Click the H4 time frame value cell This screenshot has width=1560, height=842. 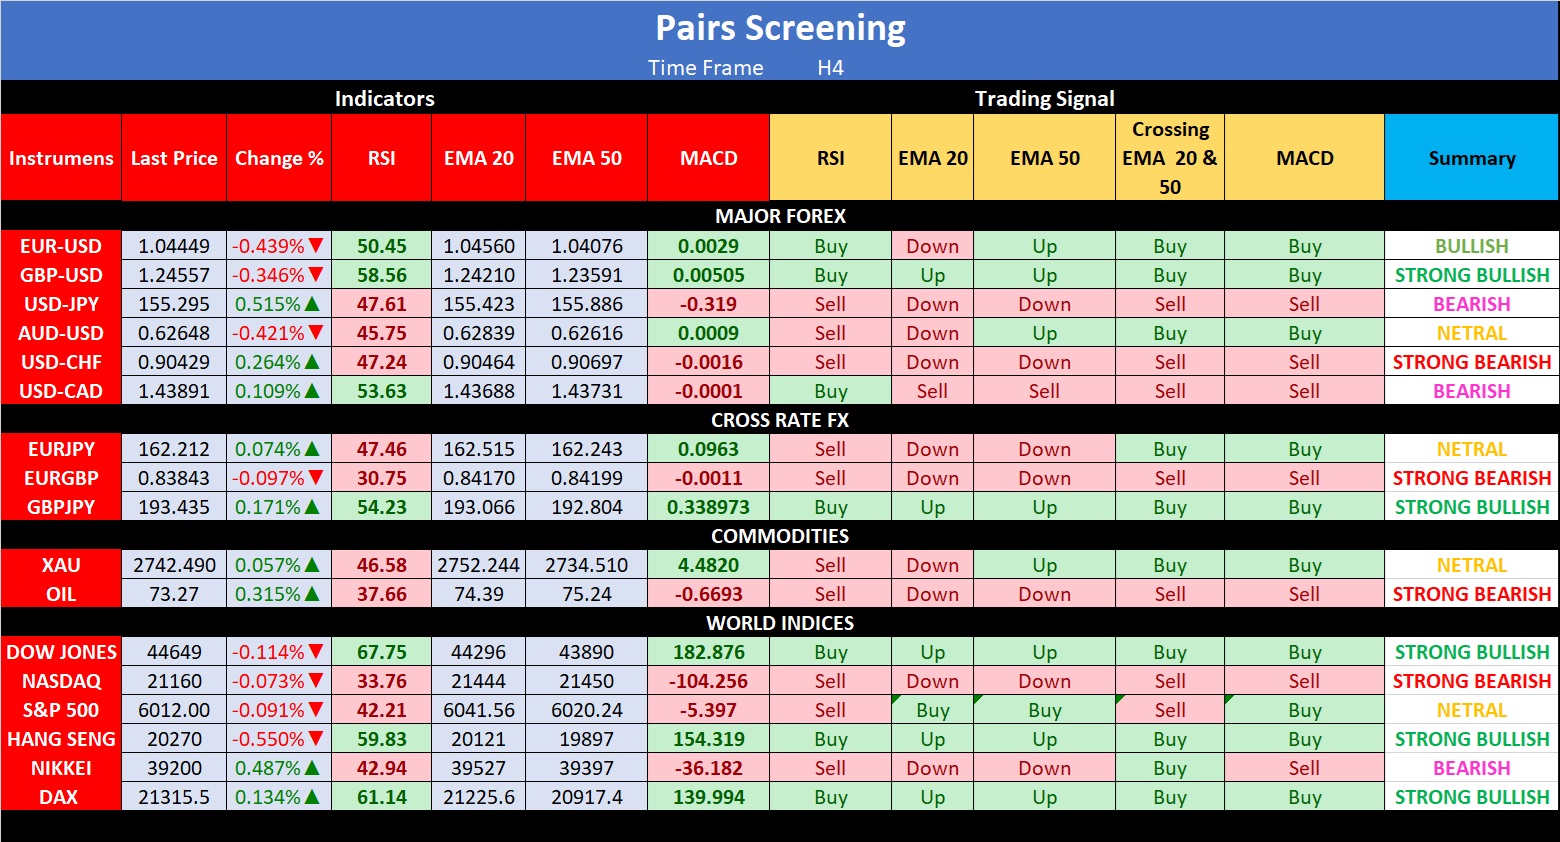click(830, 68)
